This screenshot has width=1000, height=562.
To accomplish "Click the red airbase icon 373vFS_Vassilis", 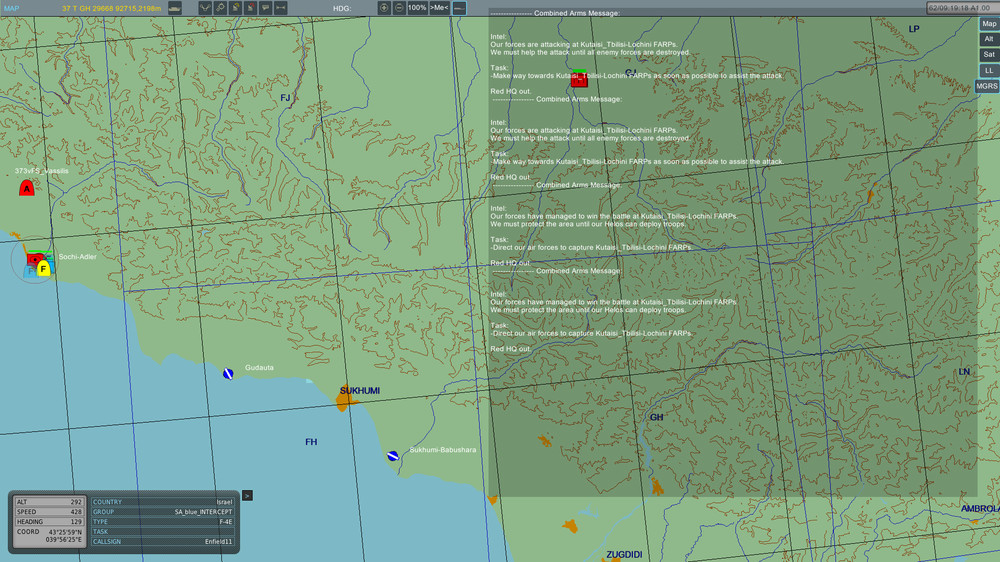I will tap(26, 188).
